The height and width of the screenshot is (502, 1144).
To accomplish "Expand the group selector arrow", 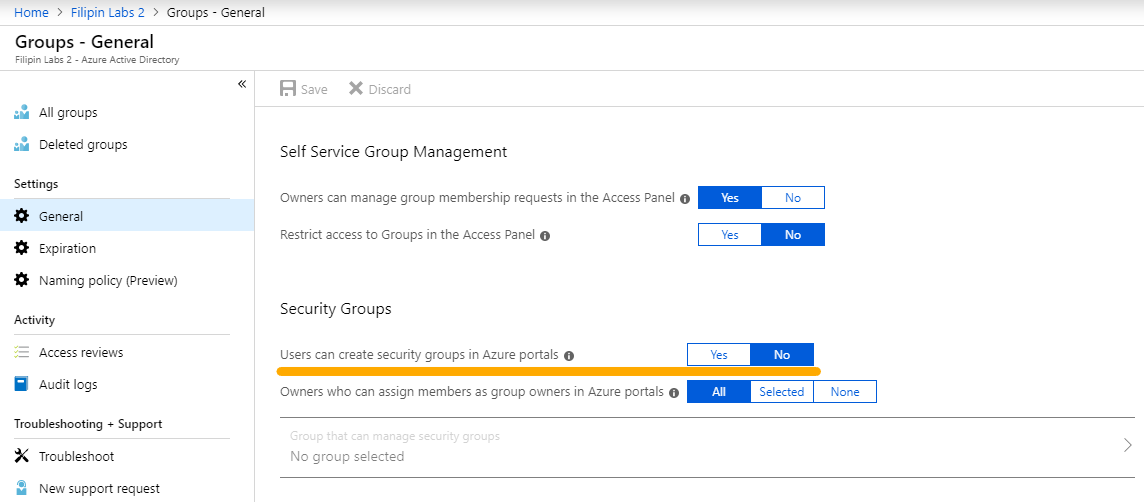I will point(1127,445).
